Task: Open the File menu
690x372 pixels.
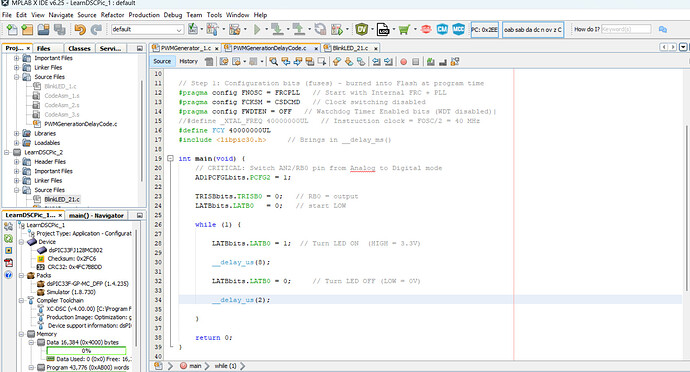Action: [7, 15]
